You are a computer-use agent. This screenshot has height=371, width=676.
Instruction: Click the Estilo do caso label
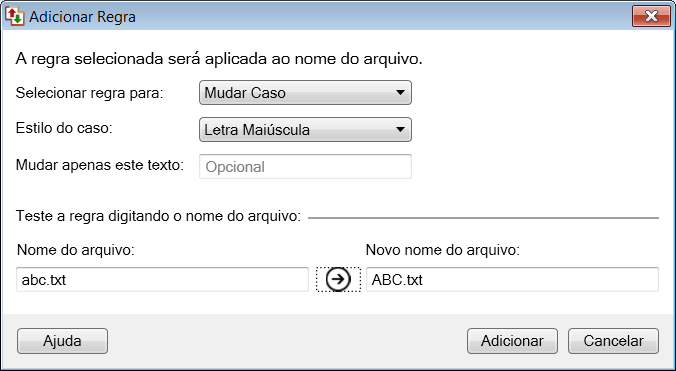tap(64, 128)
